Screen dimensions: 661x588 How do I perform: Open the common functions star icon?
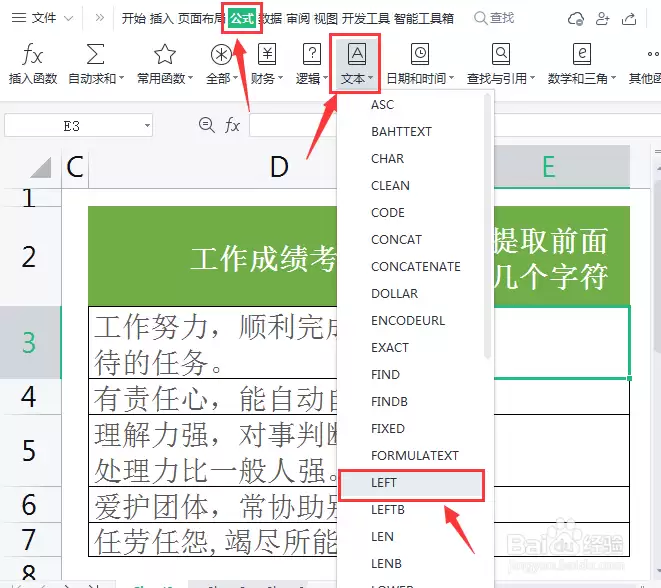164,54
